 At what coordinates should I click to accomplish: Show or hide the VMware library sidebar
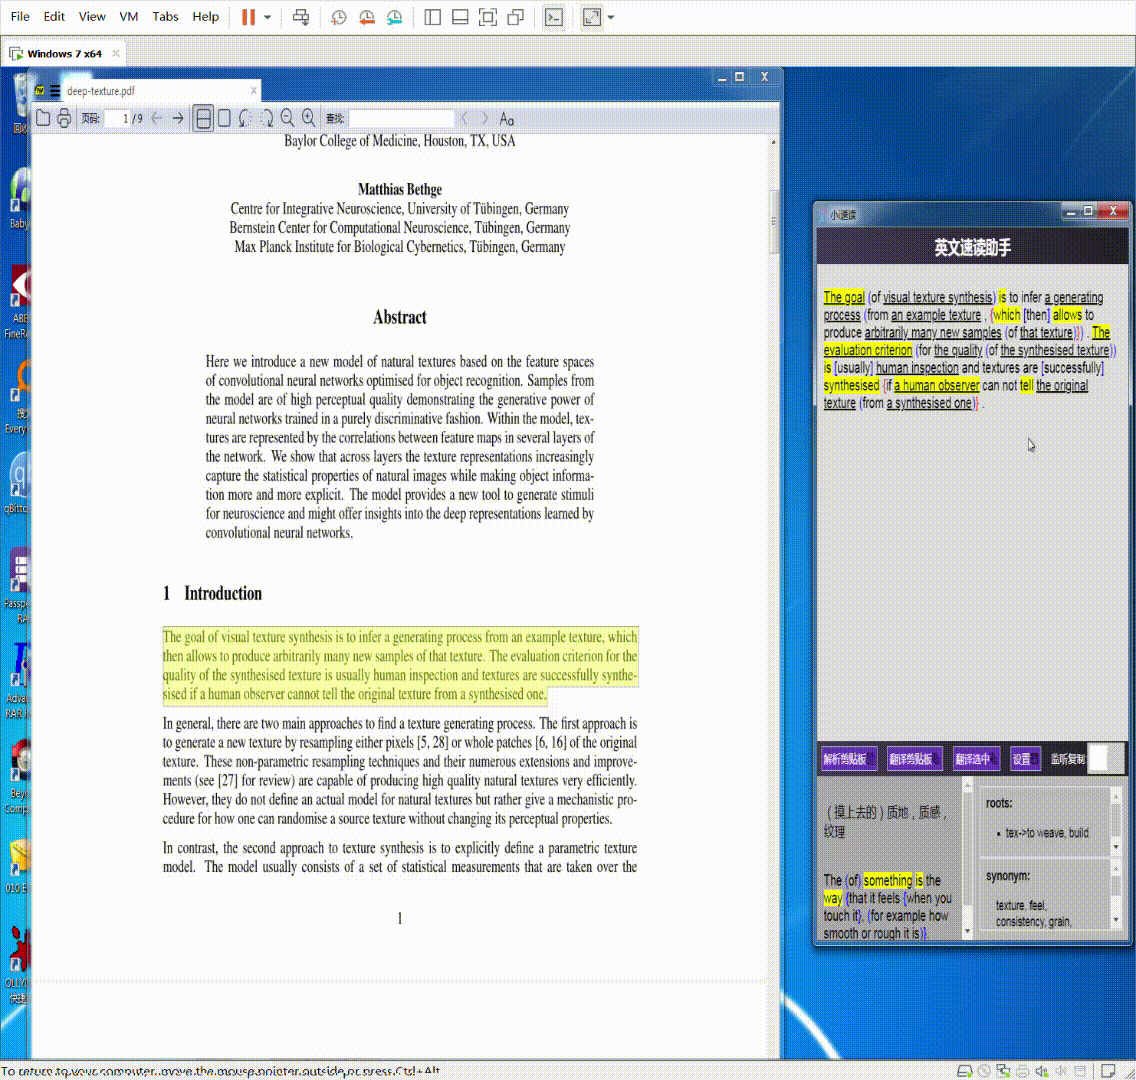click(433, 17)
